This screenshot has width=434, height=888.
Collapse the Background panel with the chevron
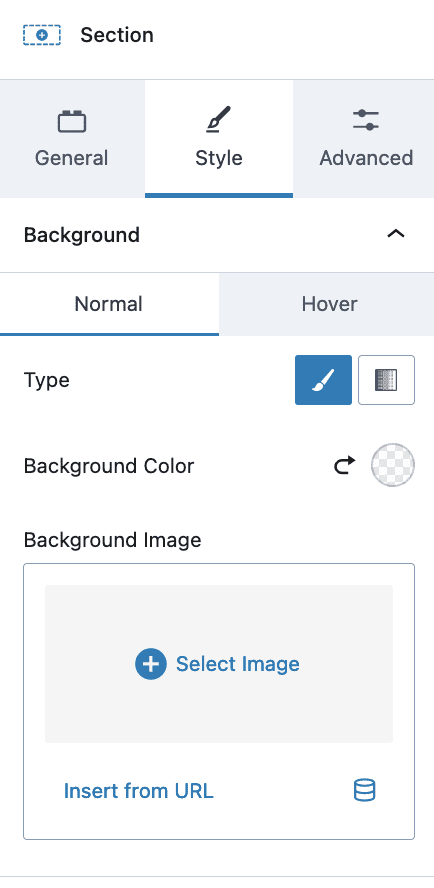tap(395, 234)
